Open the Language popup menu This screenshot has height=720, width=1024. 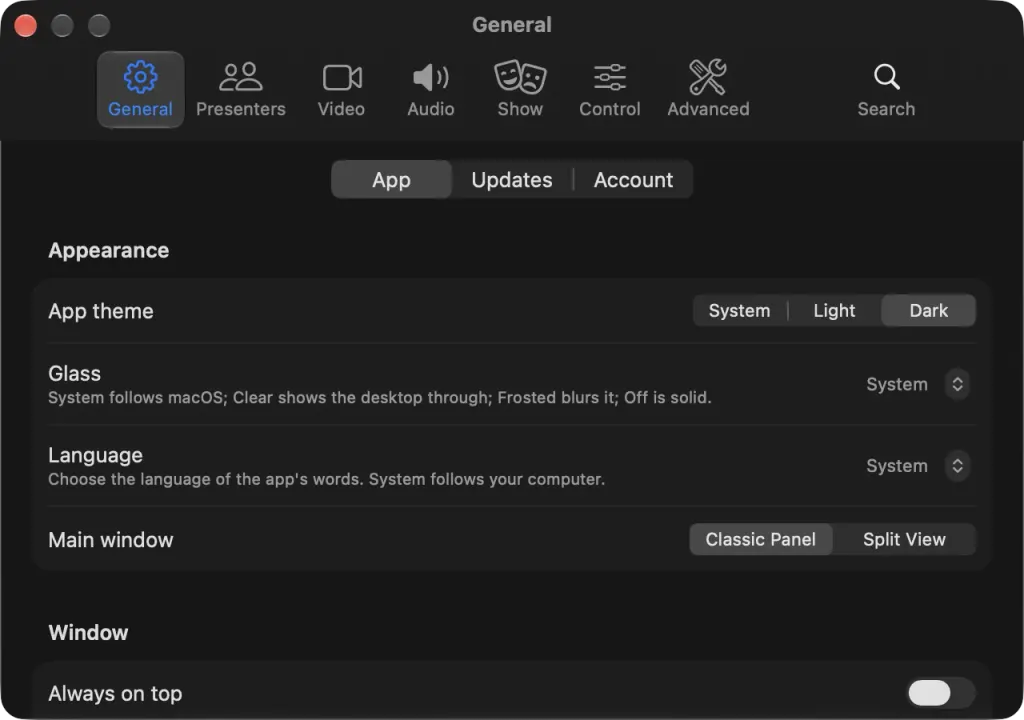click(x=918, y=466)
